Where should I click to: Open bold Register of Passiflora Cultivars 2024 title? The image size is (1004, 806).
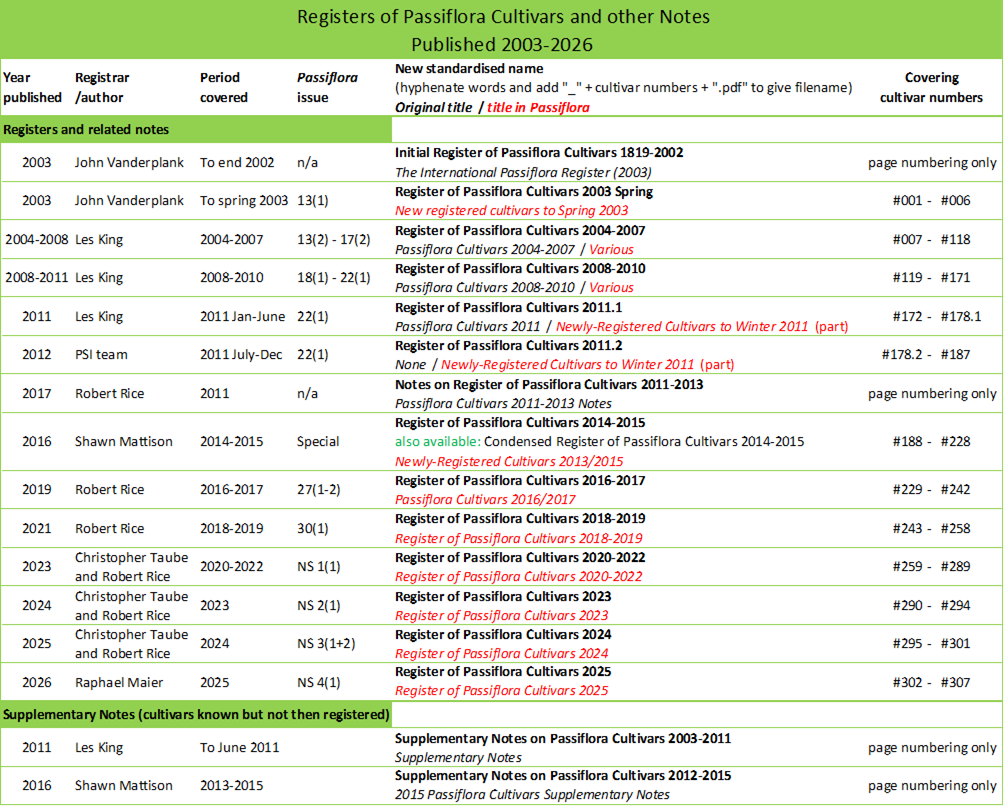[x=503, y=634]
